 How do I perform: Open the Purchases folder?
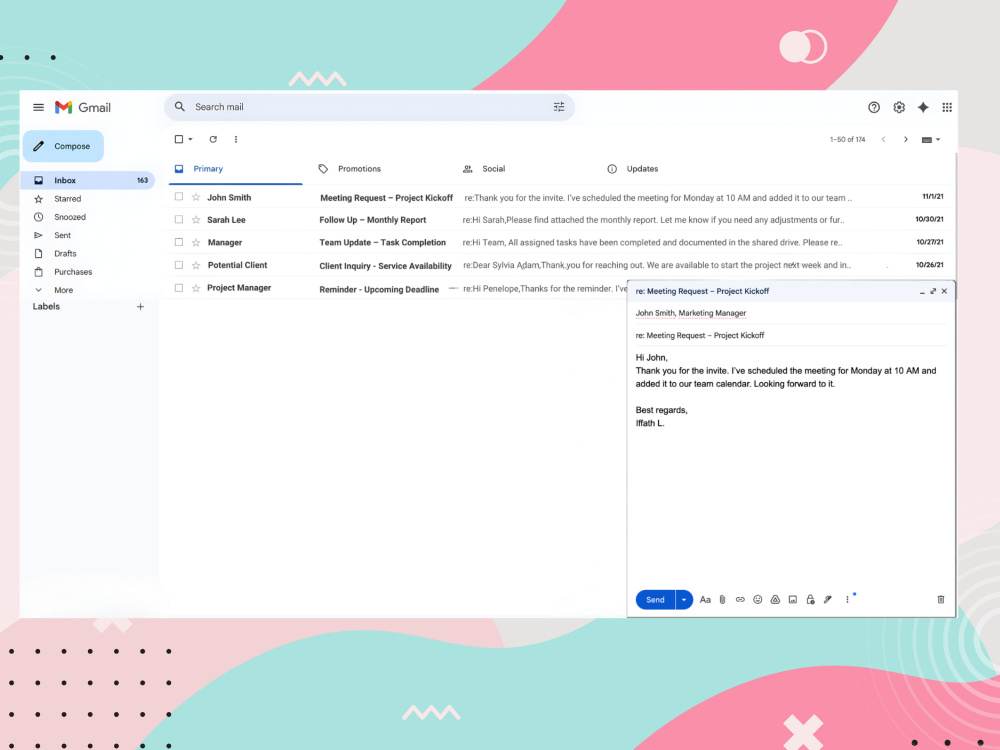tap(73, 272)
